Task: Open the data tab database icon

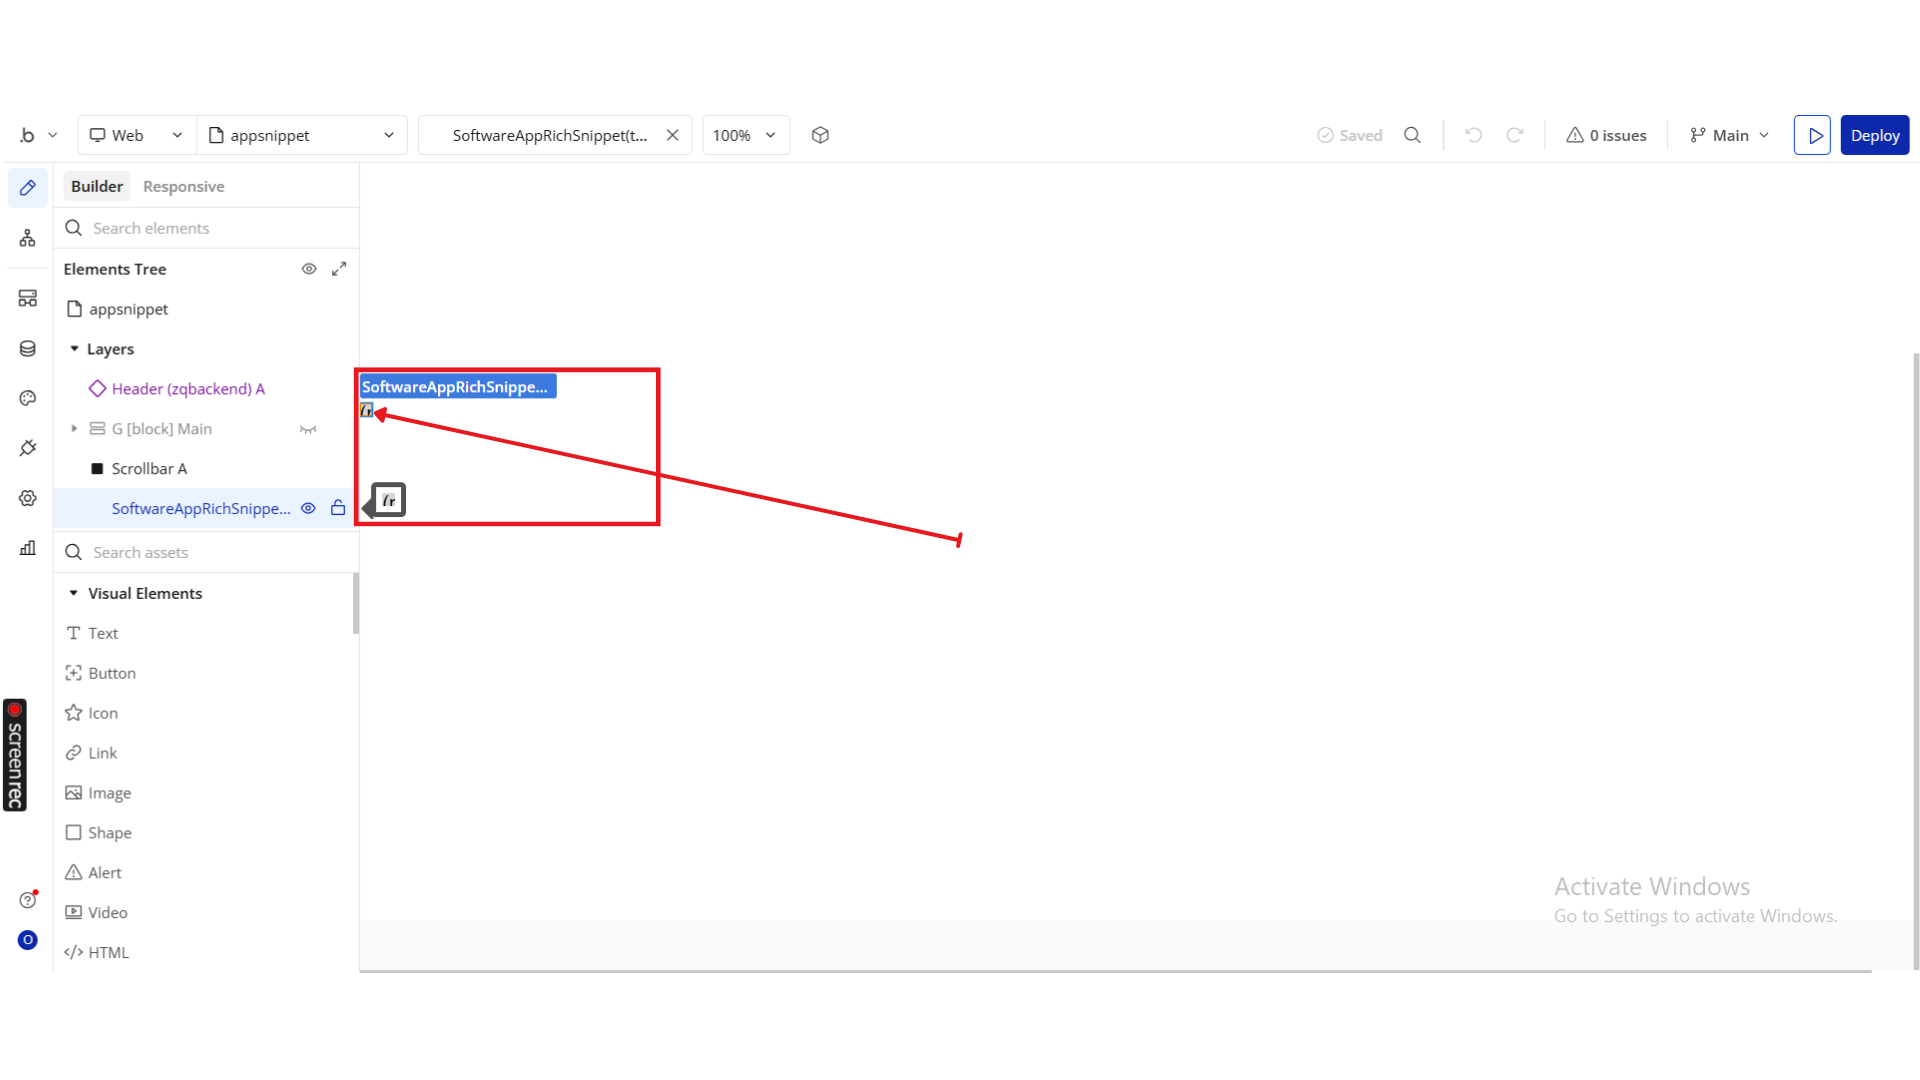Action: click(x=27, y=348)
